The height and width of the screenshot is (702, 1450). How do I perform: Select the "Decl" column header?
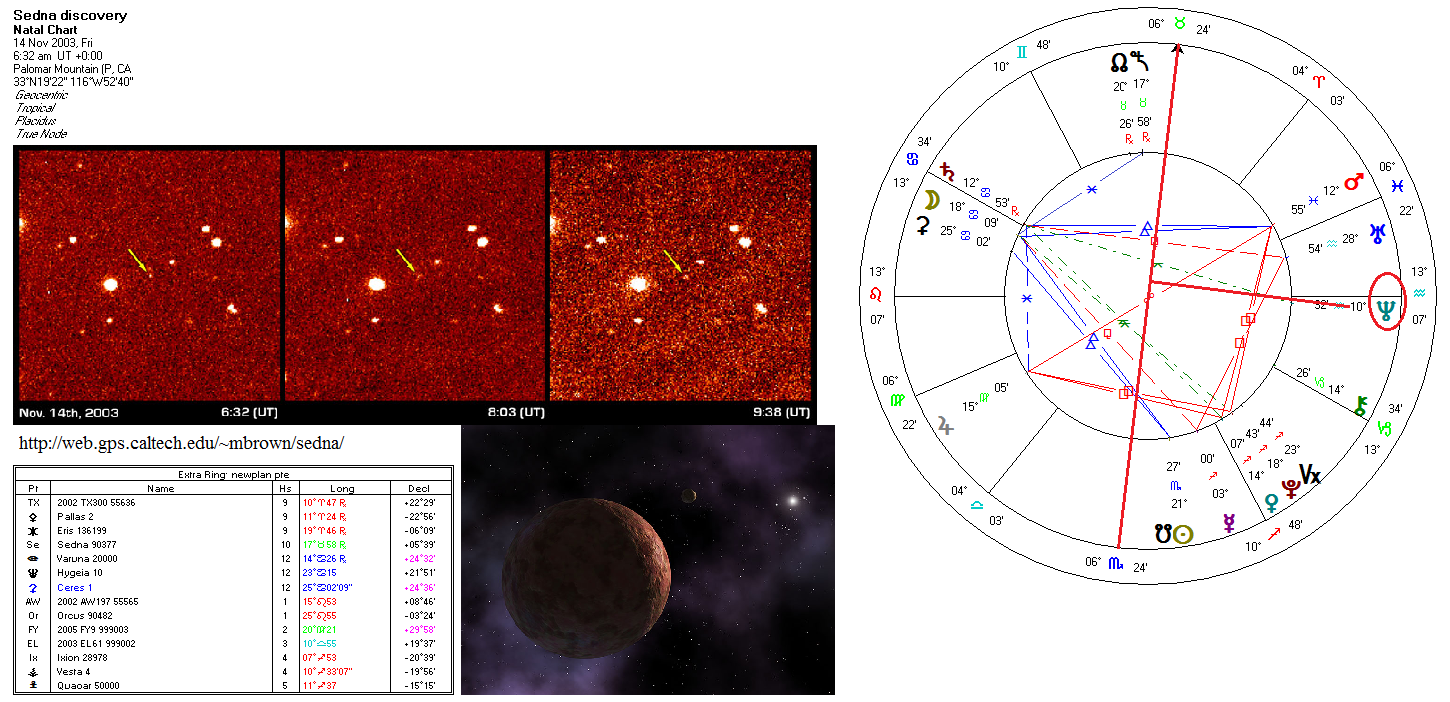tap(420, 488)
